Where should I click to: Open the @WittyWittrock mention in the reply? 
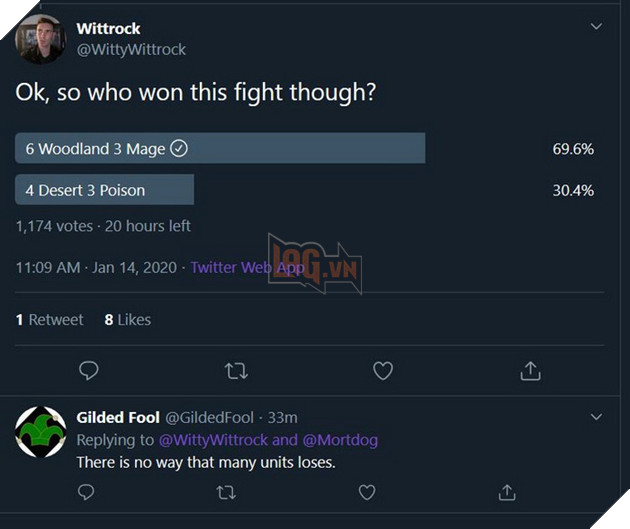click(212, 440)
